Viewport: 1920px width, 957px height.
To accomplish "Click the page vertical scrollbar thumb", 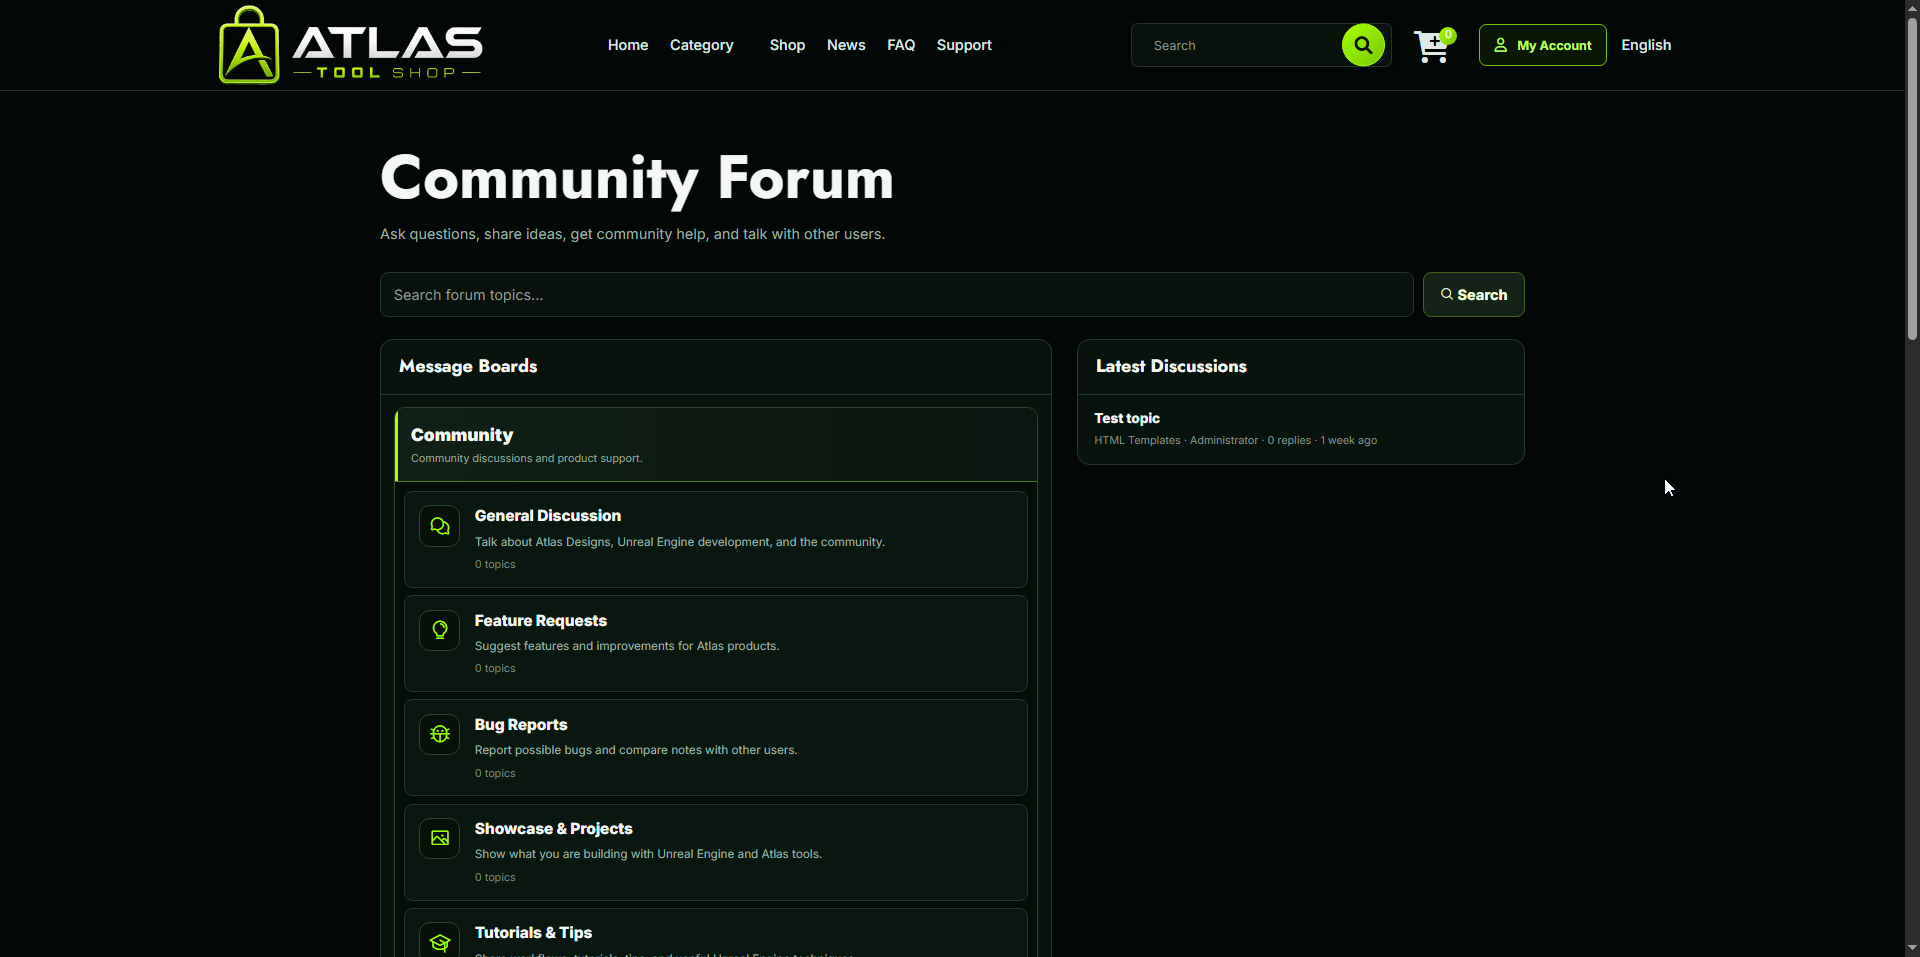I will click(1912, 180).
